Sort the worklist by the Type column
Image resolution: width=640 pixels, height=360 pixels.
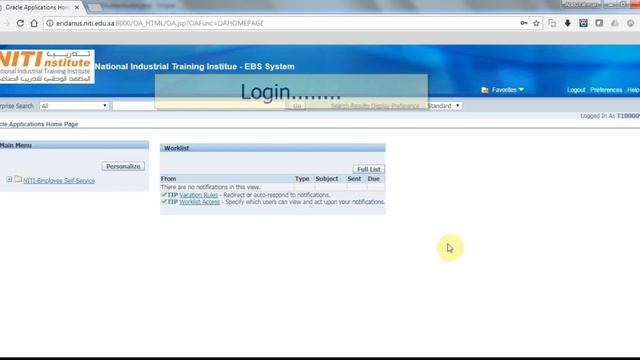pyautogui.click(x=302, y=179)
